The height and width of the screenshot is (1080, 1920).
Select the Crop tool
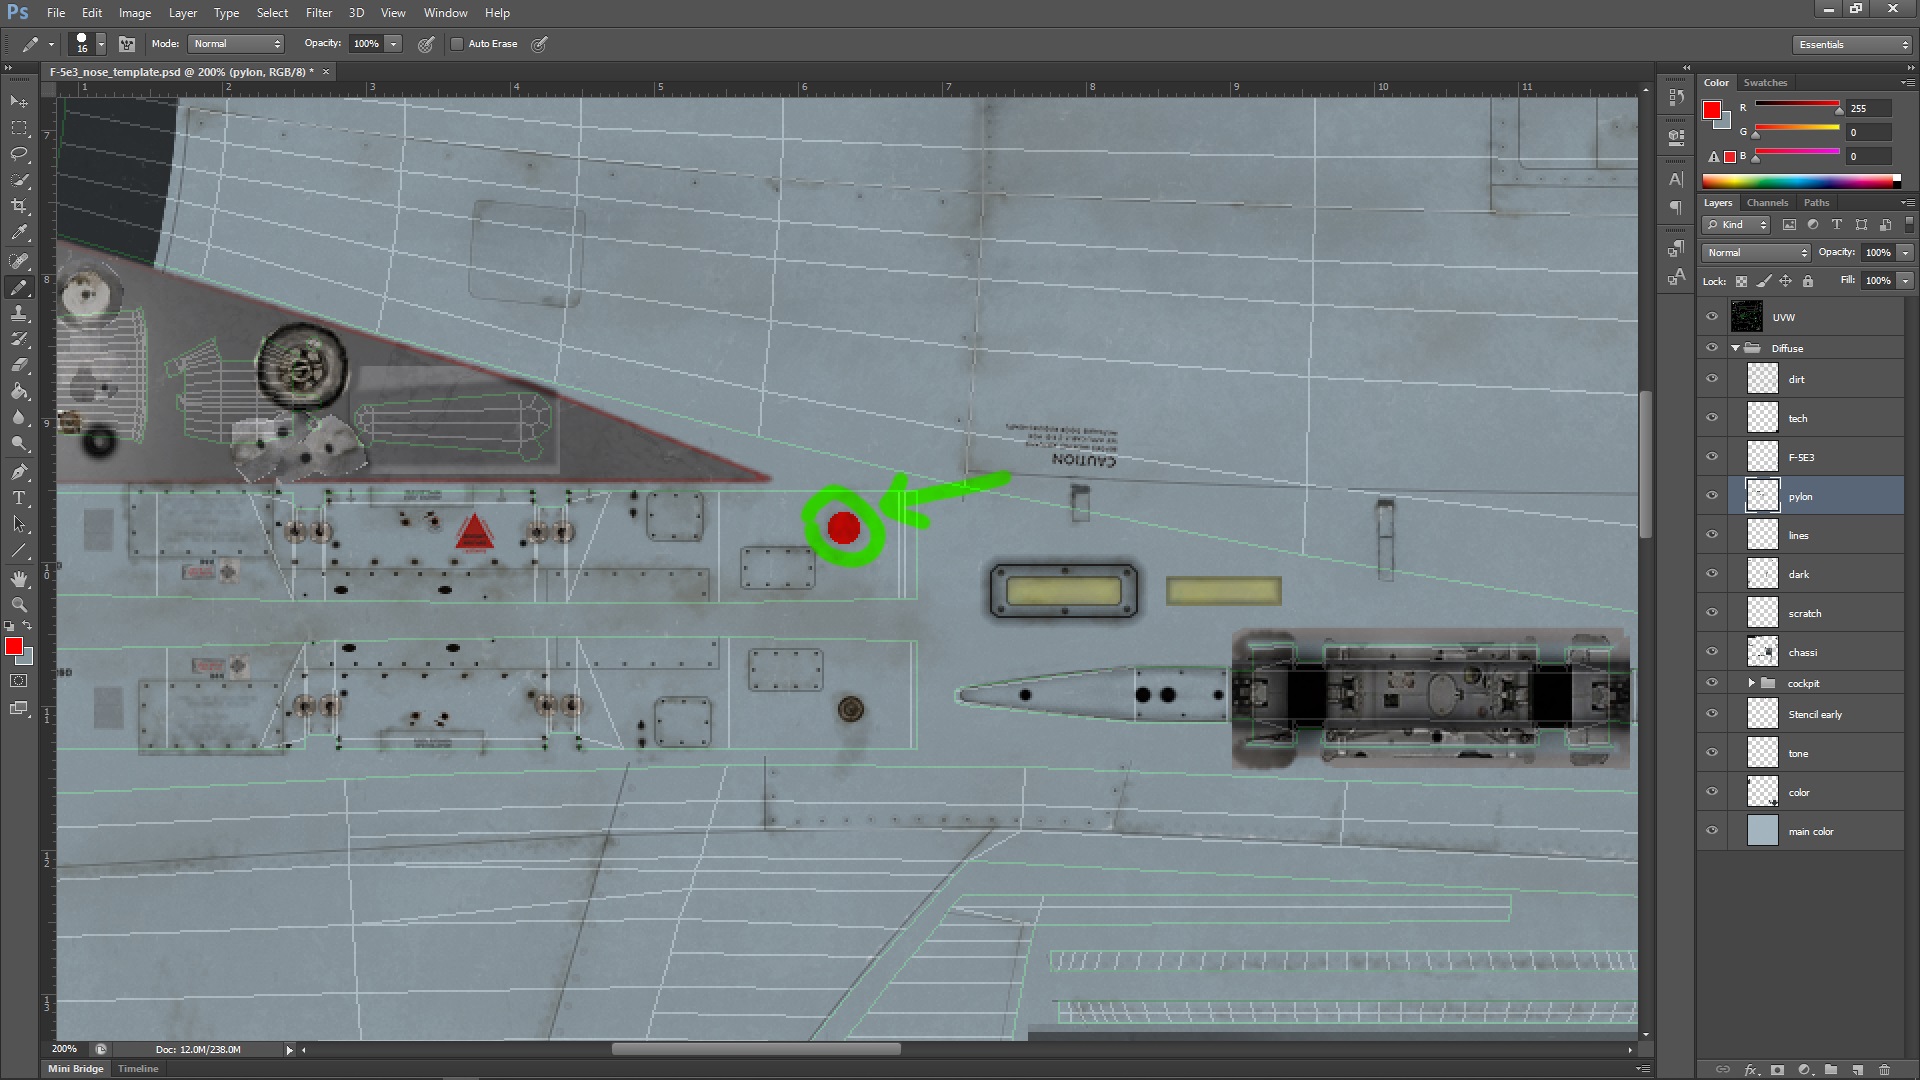(19, 206)
